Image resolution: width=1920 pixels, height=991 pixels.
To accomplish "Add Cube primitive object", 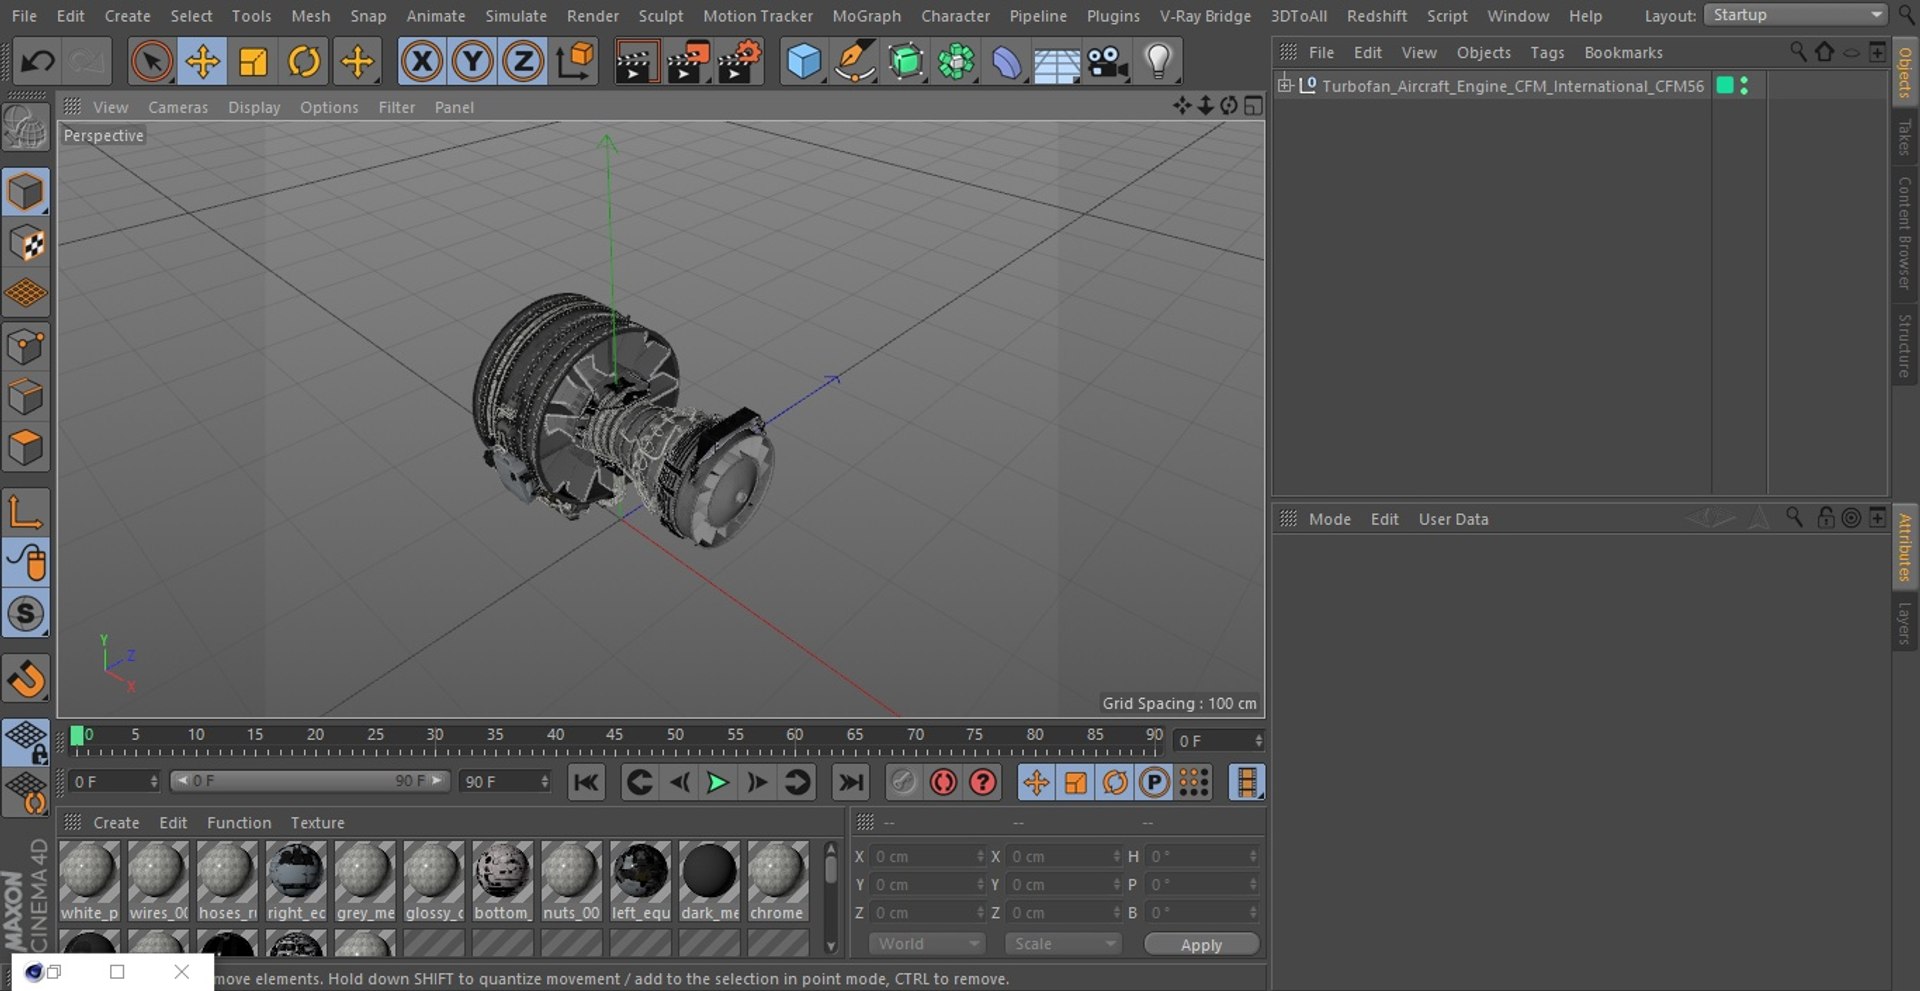I will pyautogui.click(x=803, y=62).
